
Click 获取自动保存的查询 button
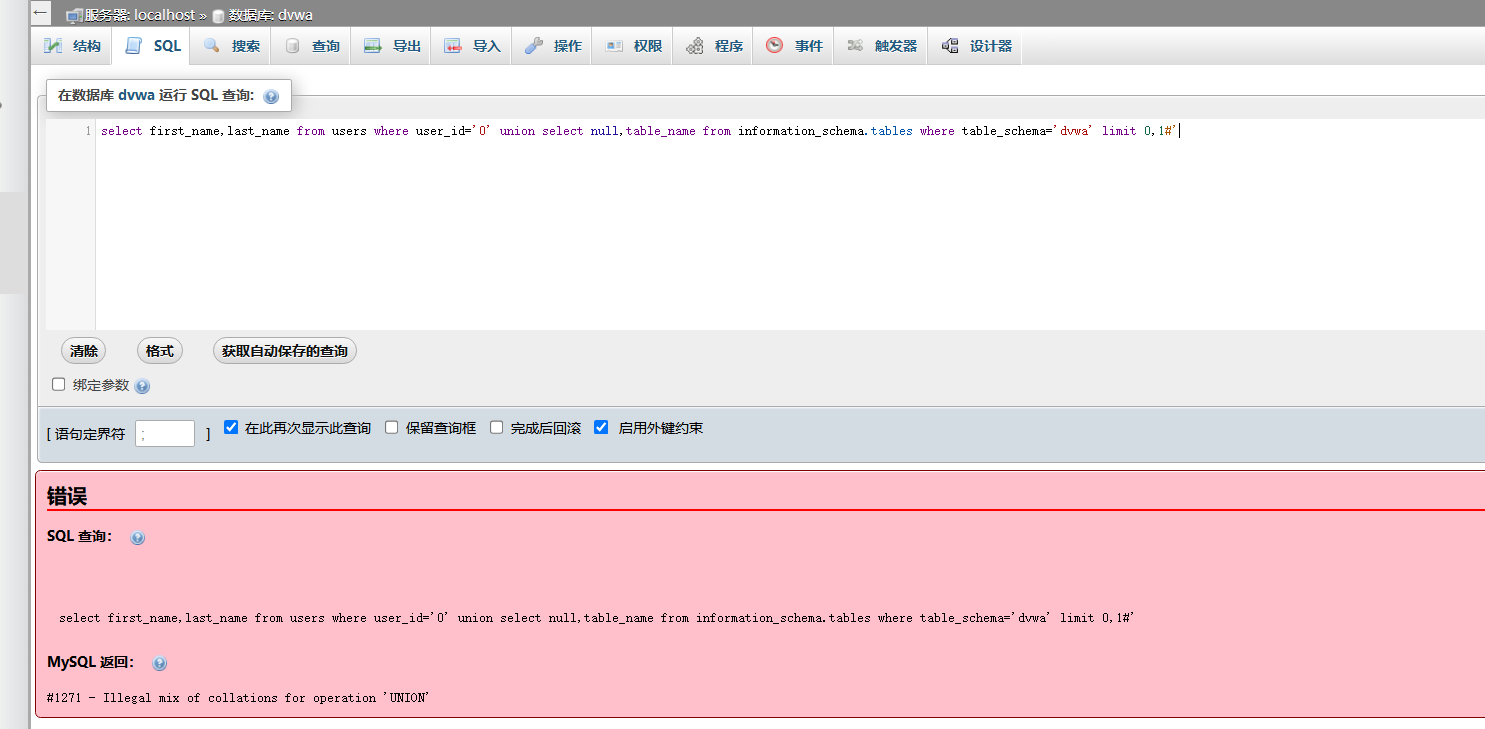(285, 351)
